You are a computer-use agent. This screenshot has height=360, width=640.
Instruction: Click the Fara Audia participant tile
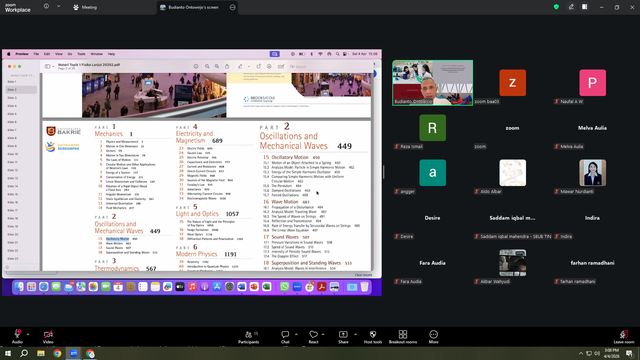[x=432, y=263]
